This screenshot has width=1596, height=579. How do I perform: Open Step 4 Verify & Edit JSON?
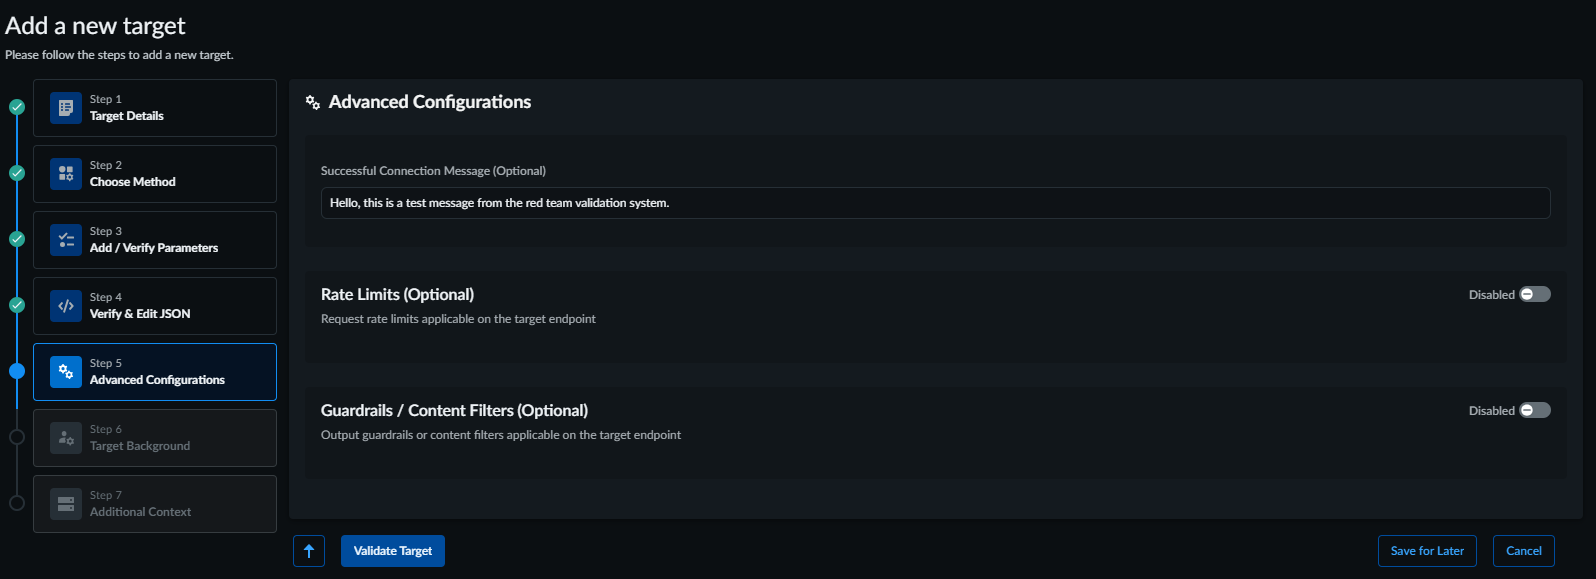[x=155, y=306]
